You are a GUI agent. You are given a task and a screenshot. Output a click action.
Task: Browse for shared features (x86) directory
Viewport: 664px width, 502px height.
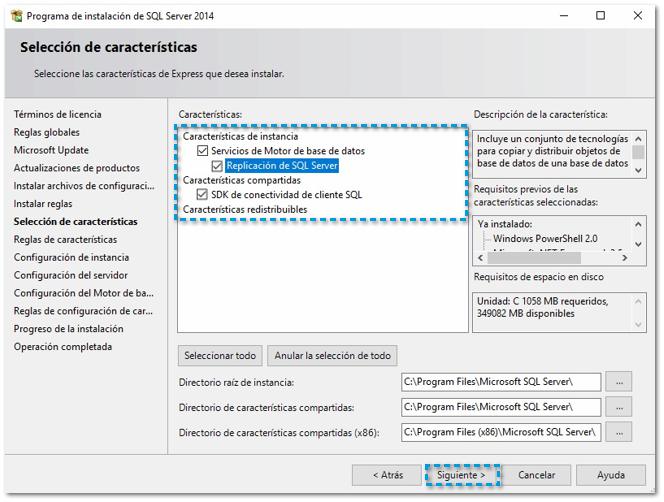tap(619, 432)
